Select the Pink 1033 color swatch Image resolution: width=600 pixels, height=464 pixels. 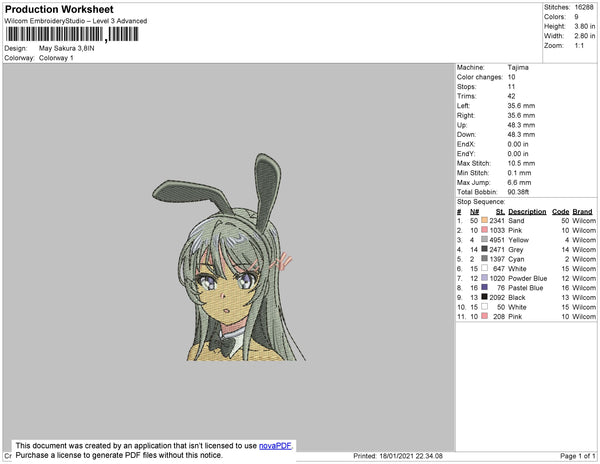(484, 230)
